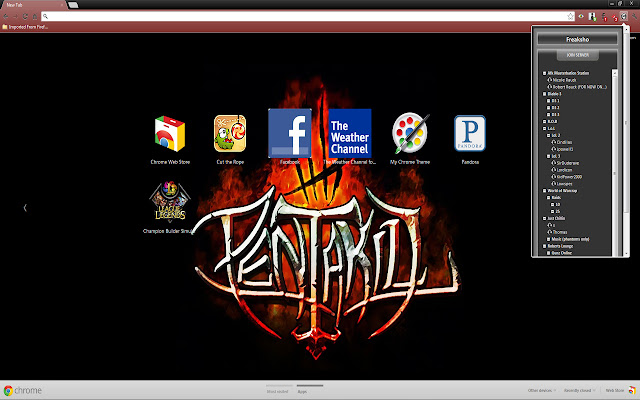The image size is (640, 400).
Task: Click the Freaksho server title button
Action: (578, 39)
